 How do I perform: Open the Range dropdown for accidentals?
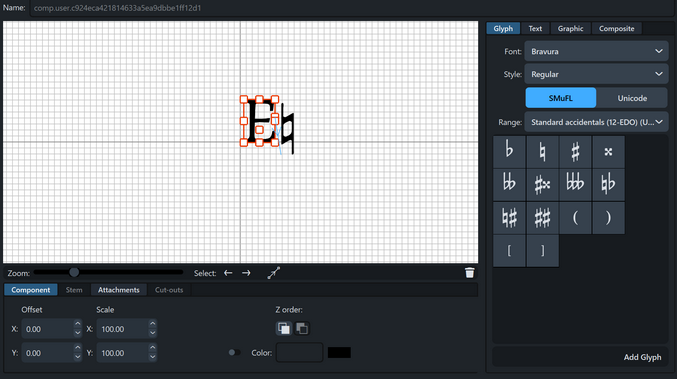[596, 122]
